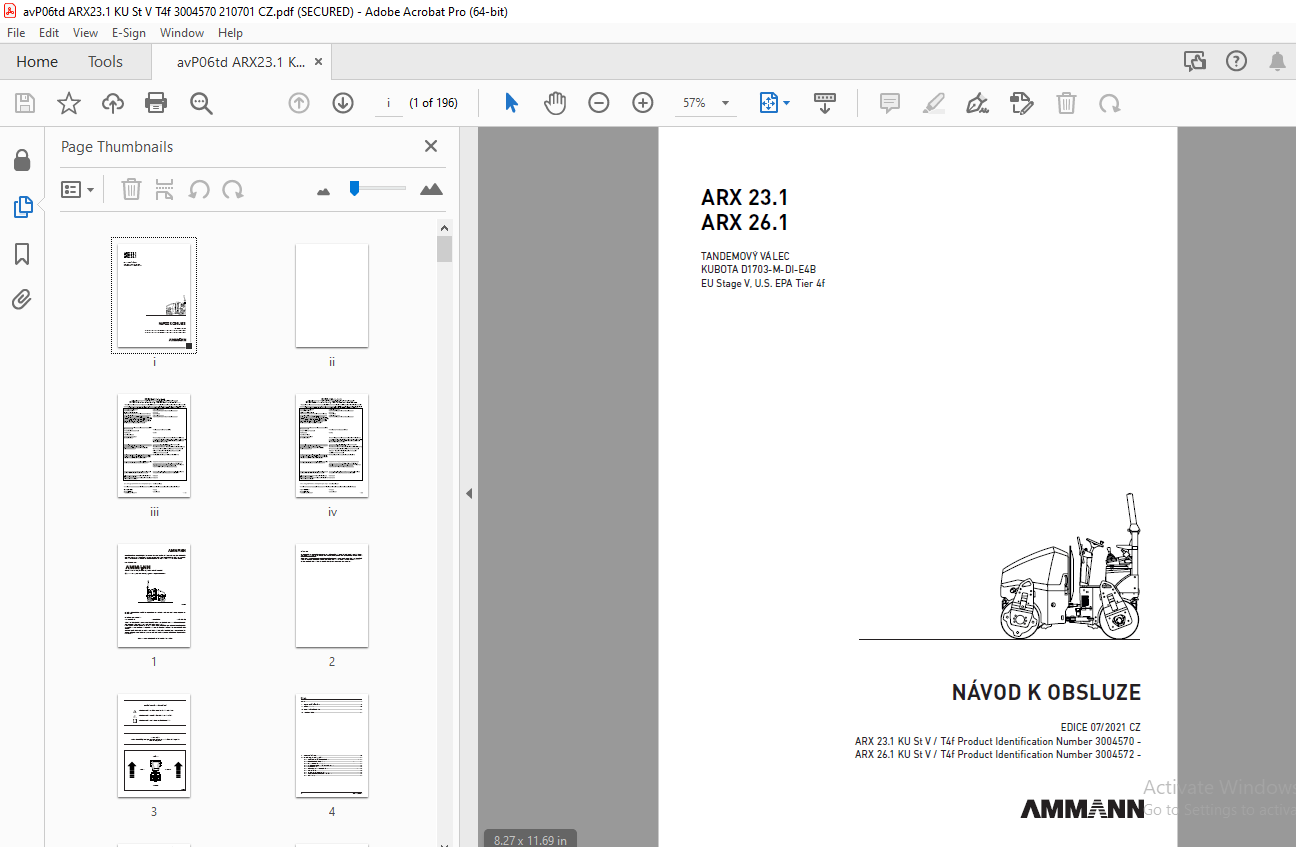Rotate pages counterclockwise in thumbnails panel
Screen dimensions: 1296x847
click(199, 189)
